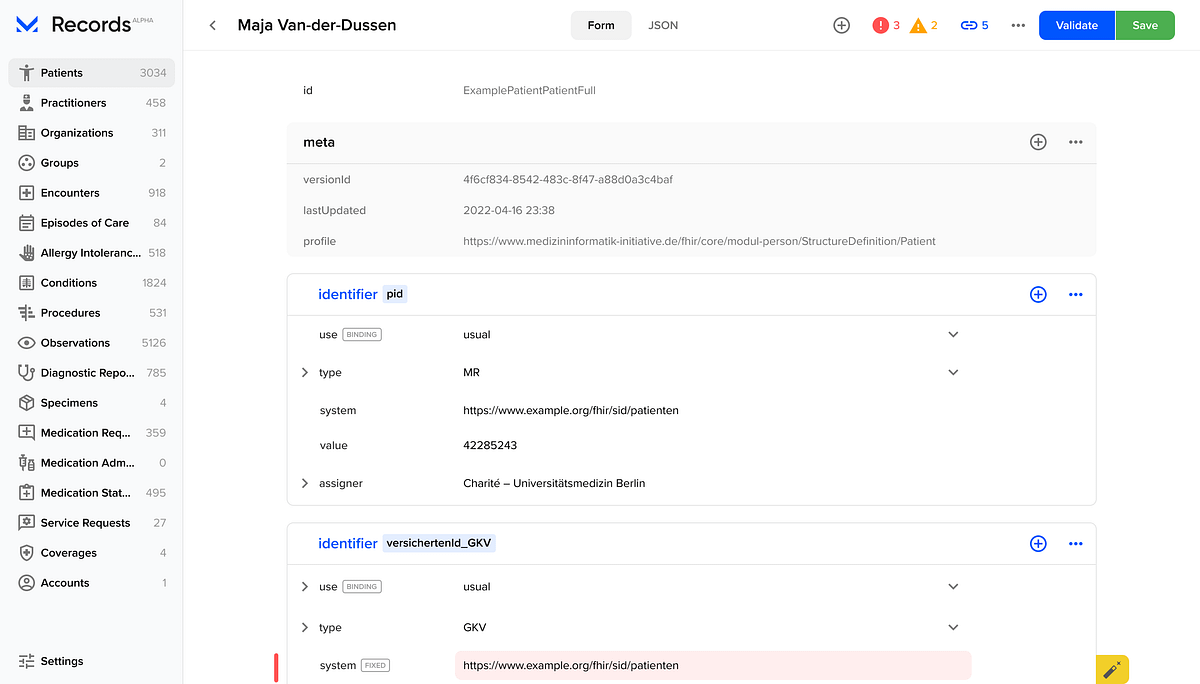
Task: Click the plus icon on identifier pid
Action: point(1038,294)
